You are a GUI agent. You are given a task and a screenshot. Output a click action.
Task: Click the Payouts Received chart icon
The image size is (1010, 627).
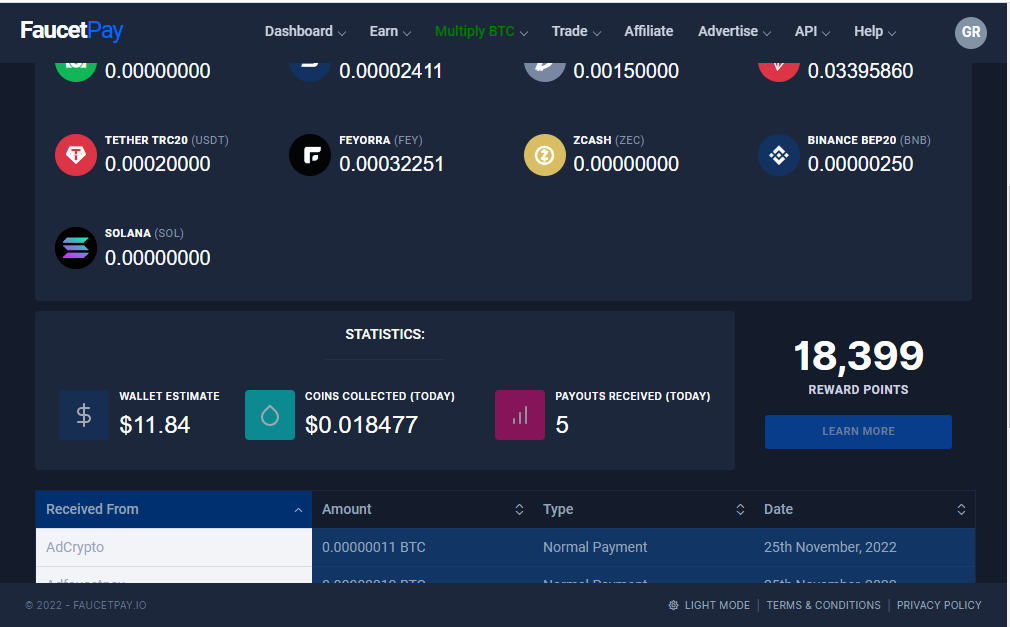pyautogui.click(x=520, y=415)
